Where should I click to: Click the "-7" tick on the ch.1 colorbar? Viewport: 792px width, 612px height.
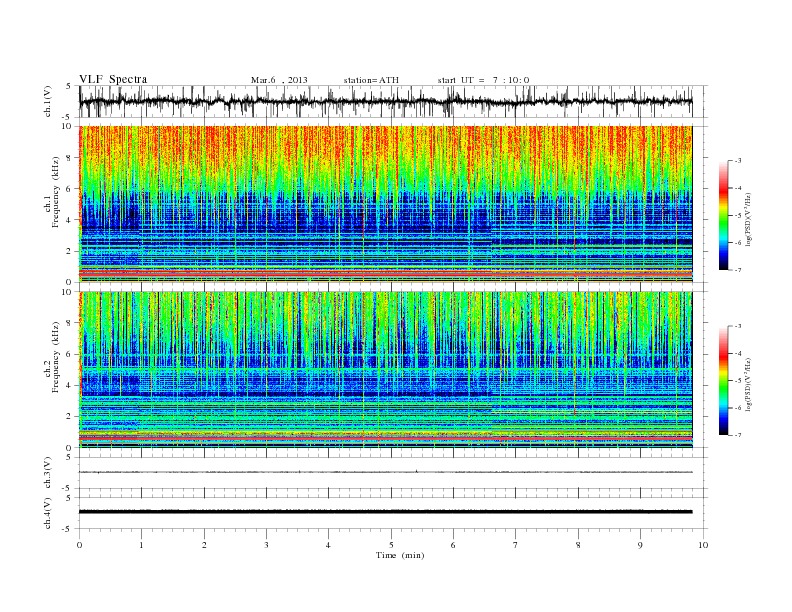click(x=737, y=271)
